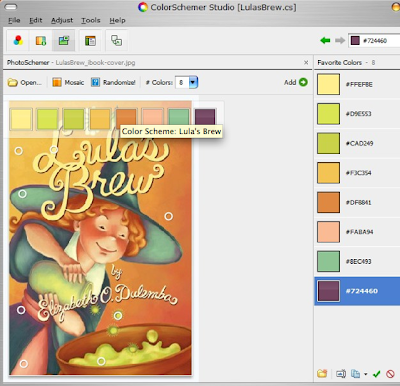Open an image file with Open...
Viewport: 400px width, 386px height.
25,82
